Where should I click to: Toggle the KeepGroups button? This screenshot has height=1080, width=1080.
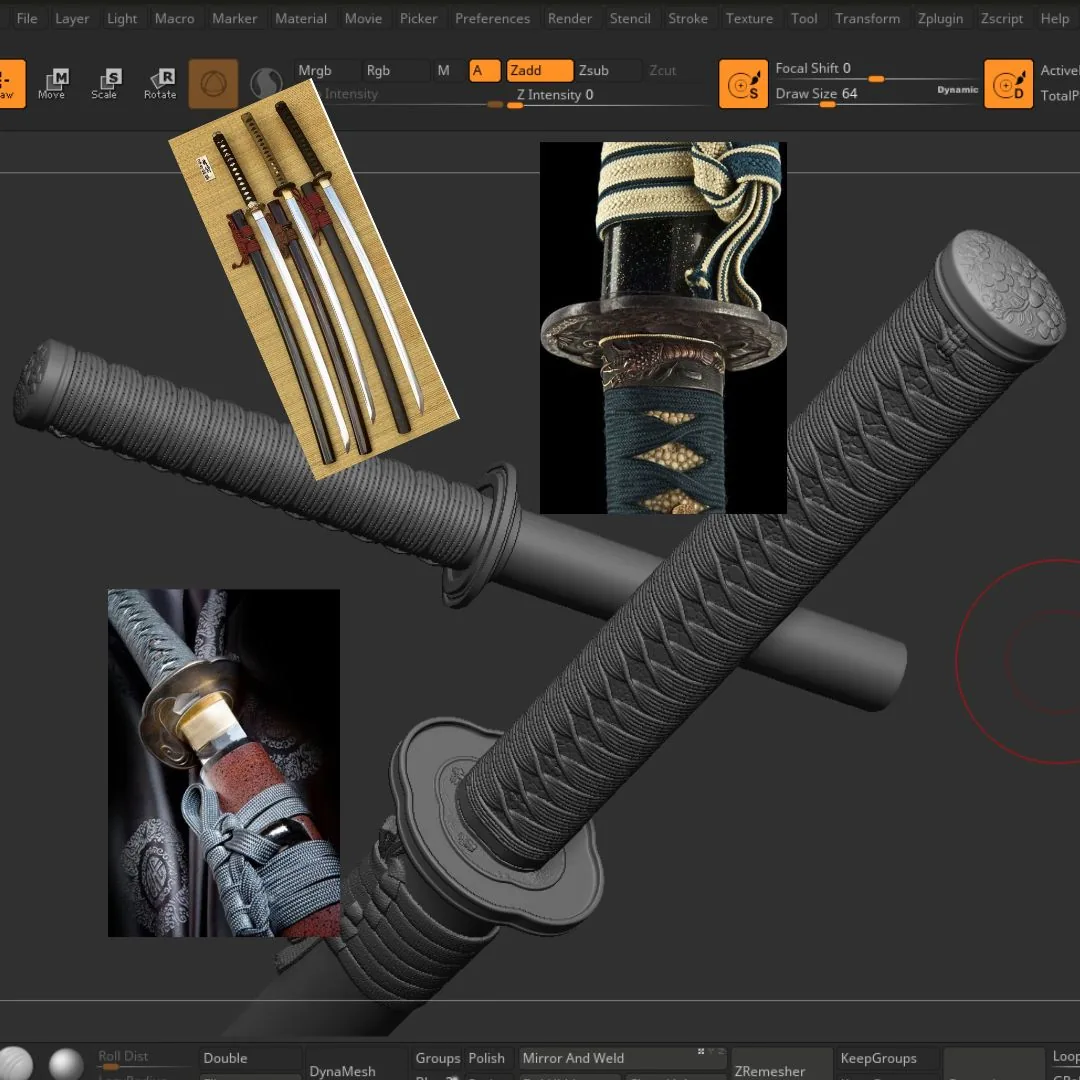888,1059
